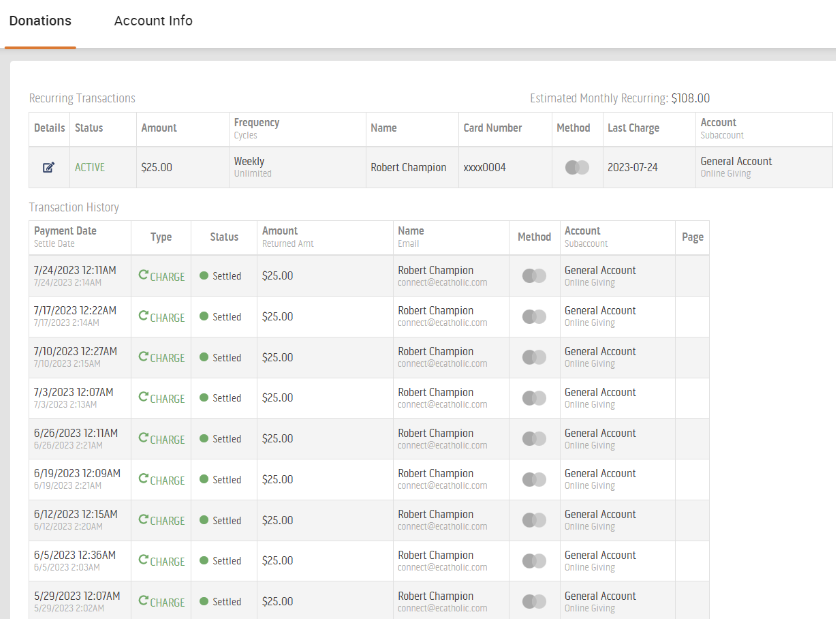Select the Donations tab

(40, 21)
